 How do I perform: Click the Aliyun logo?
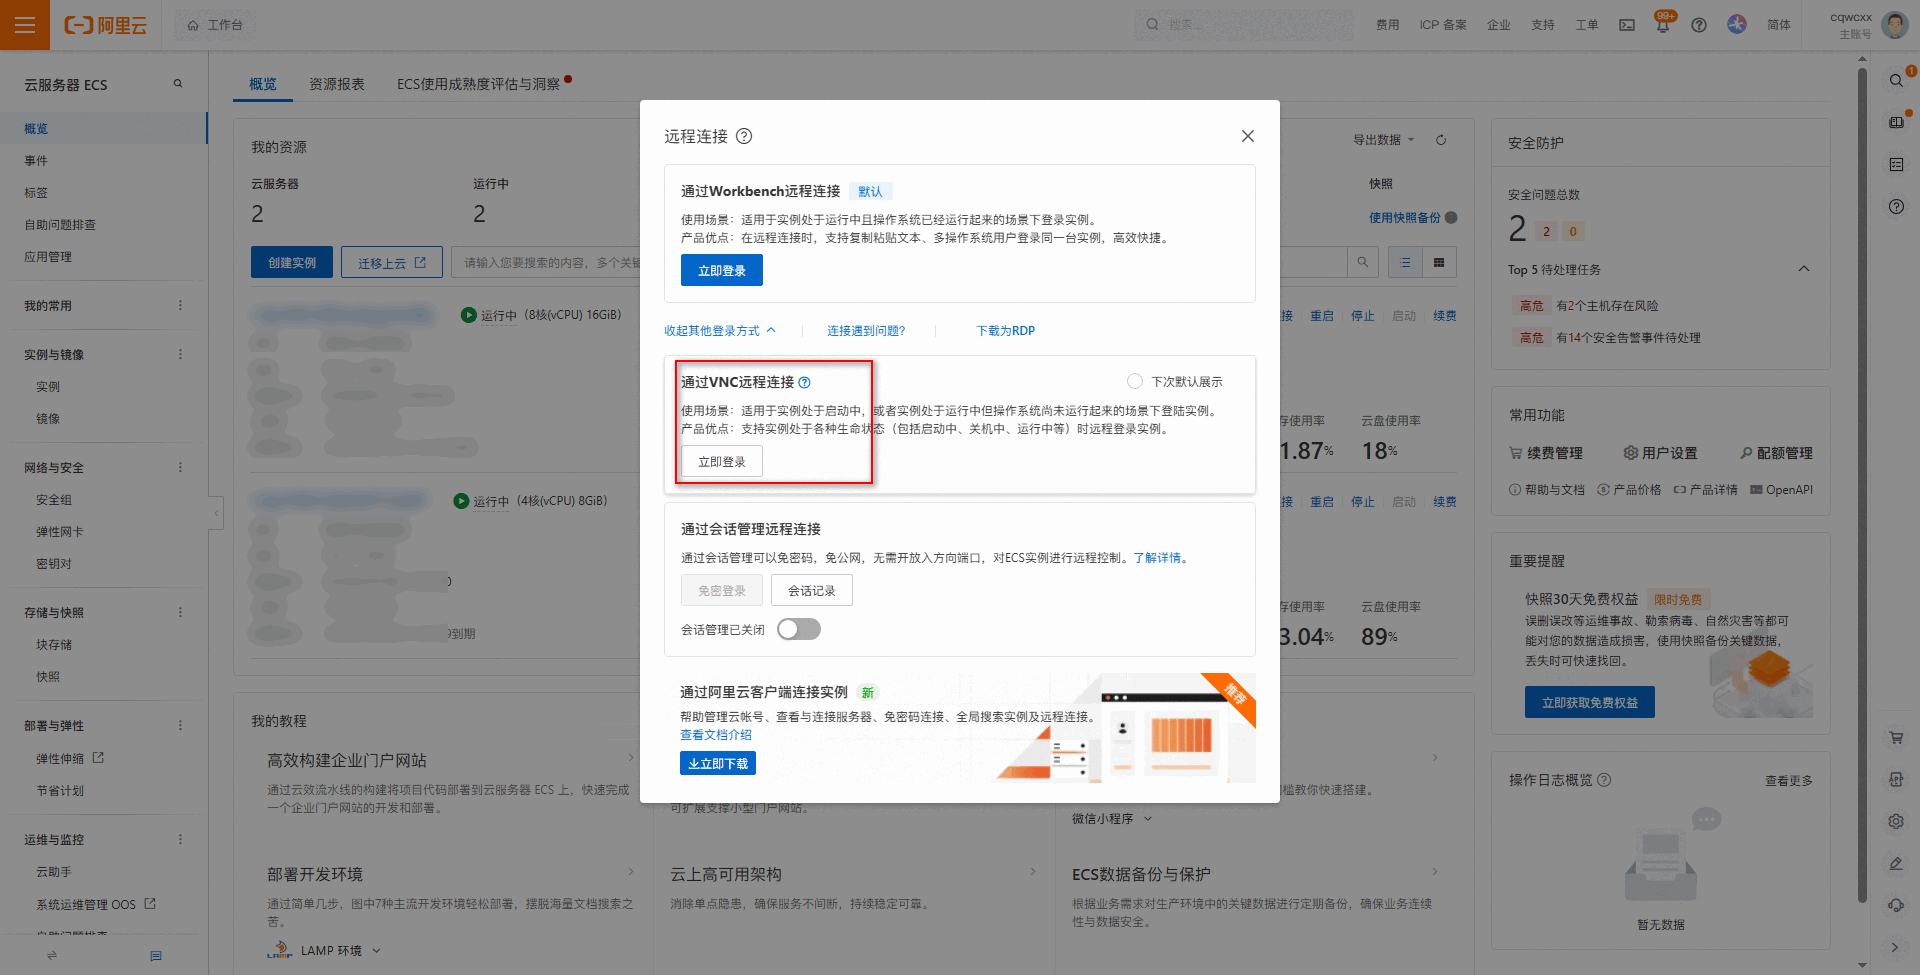coord(106,25)
